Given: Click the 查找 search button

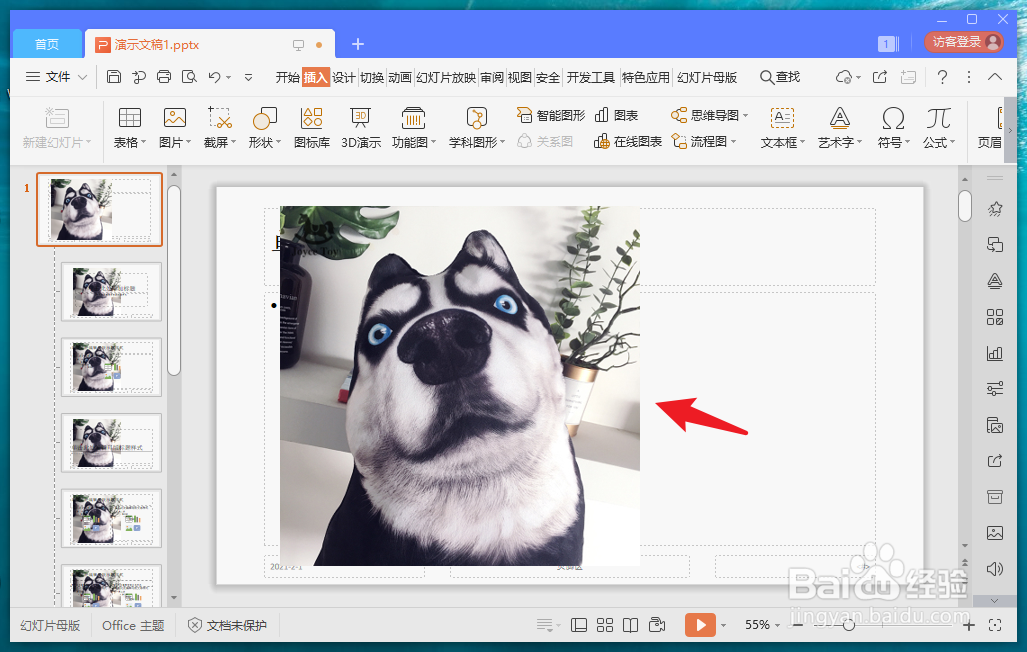Looking at the screenshot, I should pos(780,77).
